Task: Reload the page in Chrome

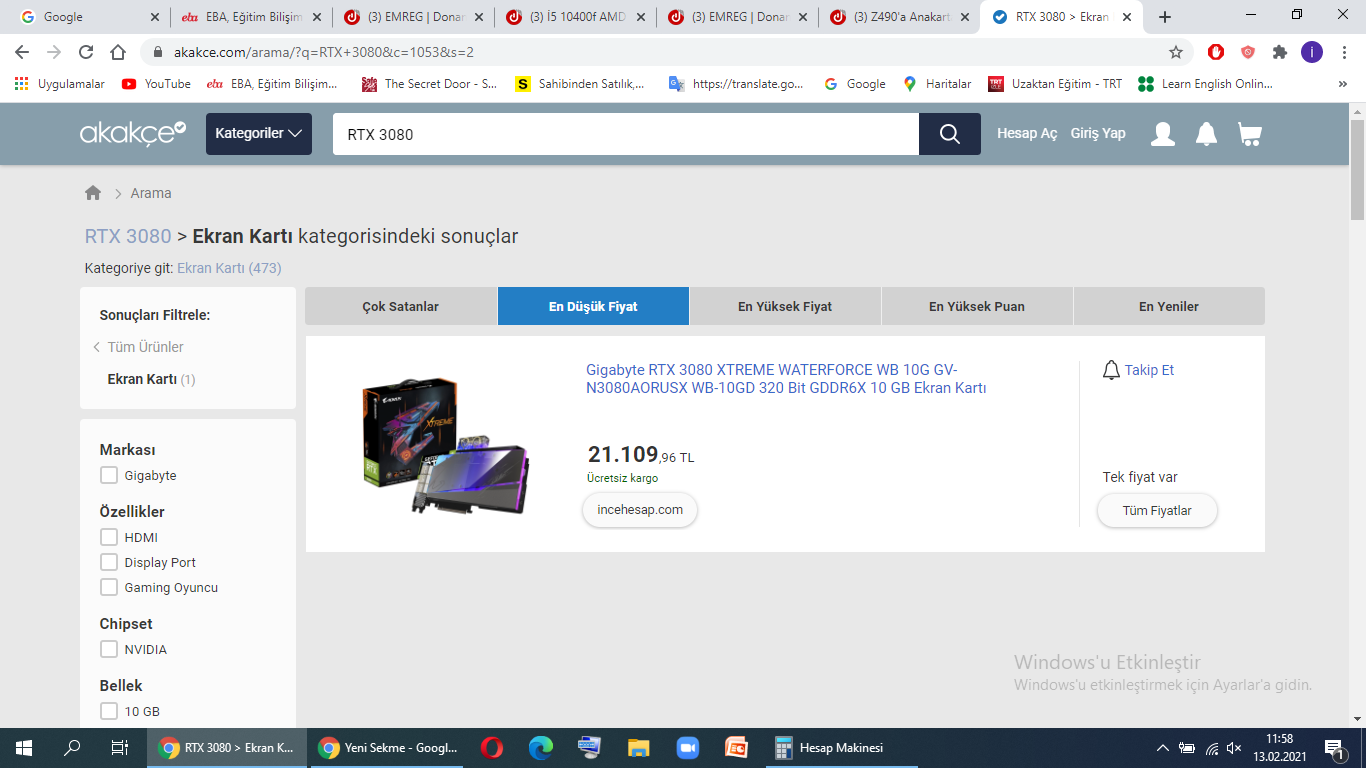Action: [86, 52]
